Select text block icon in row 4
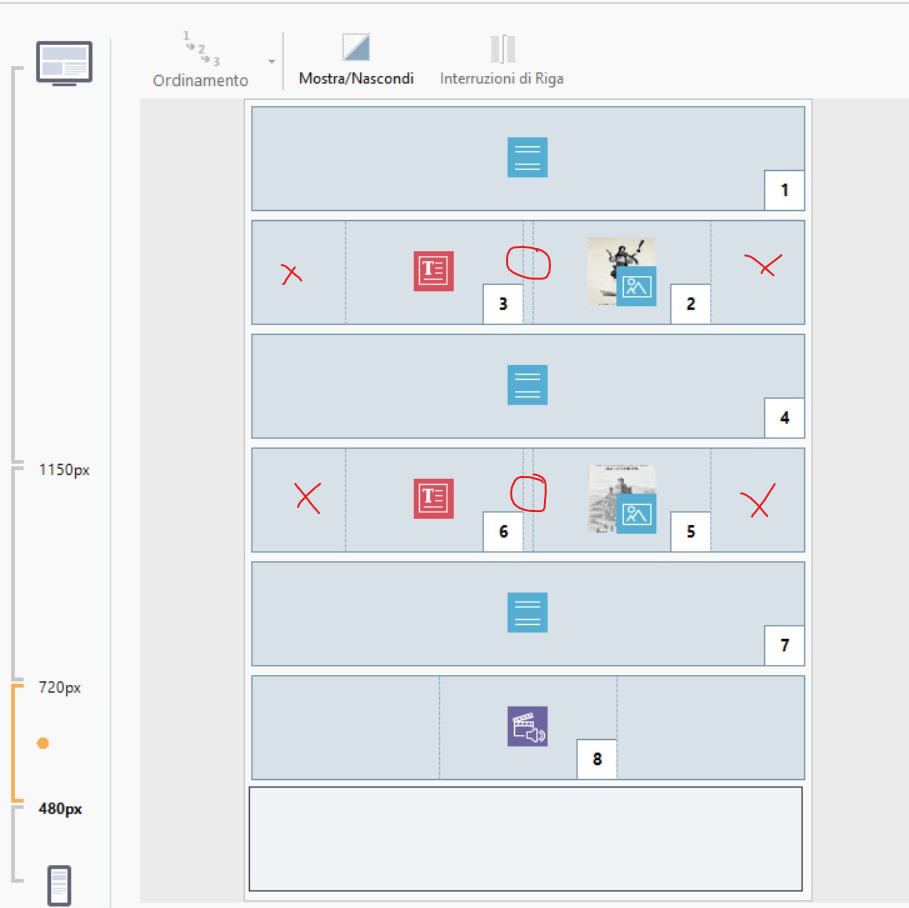The image size is (909, 908). pos(527,385)
